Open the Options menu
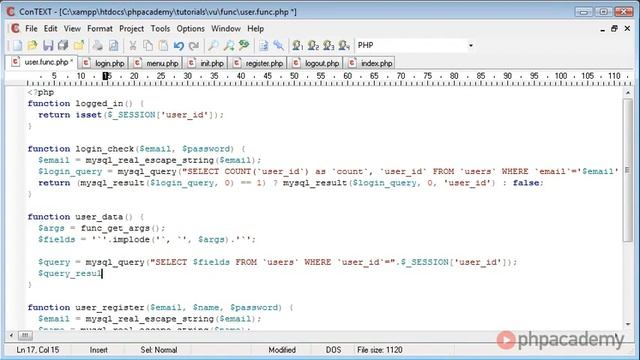 (191, 29)
